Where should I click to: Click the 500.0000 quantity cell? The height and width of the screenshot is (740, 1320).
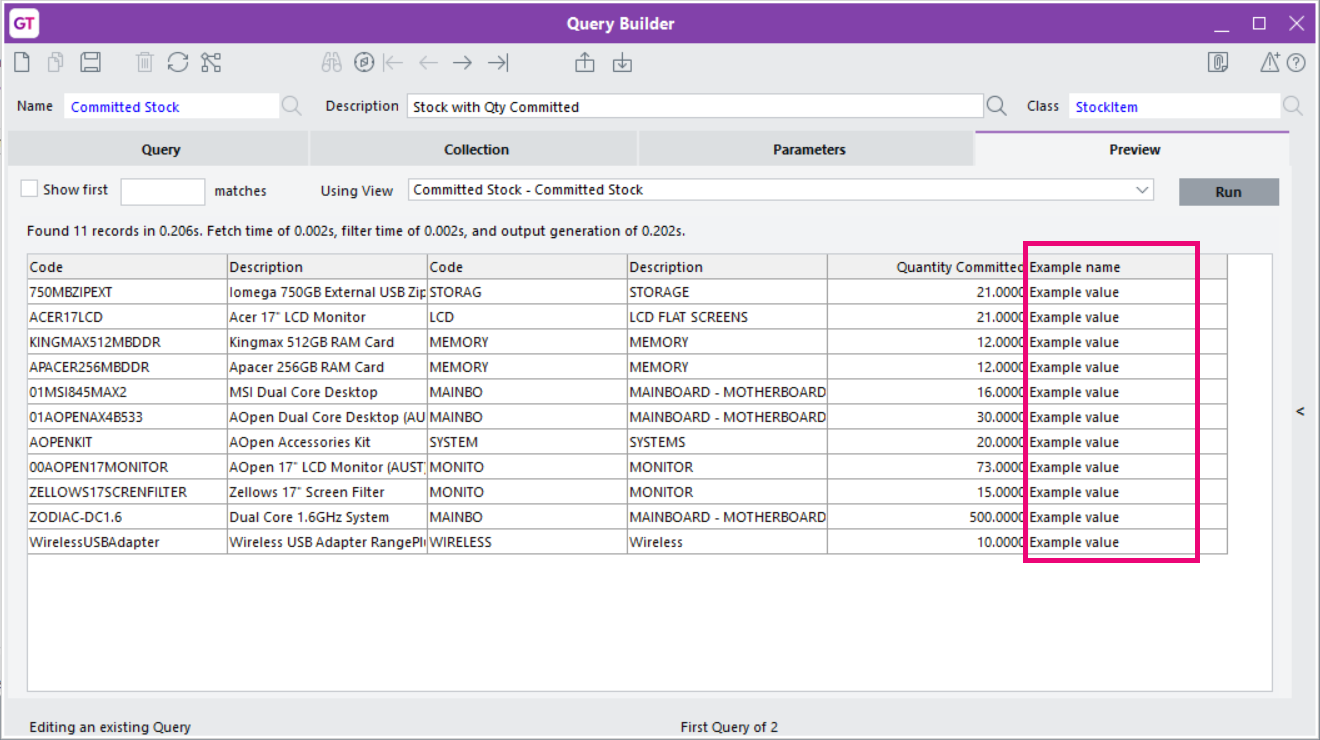pos(927,517)
